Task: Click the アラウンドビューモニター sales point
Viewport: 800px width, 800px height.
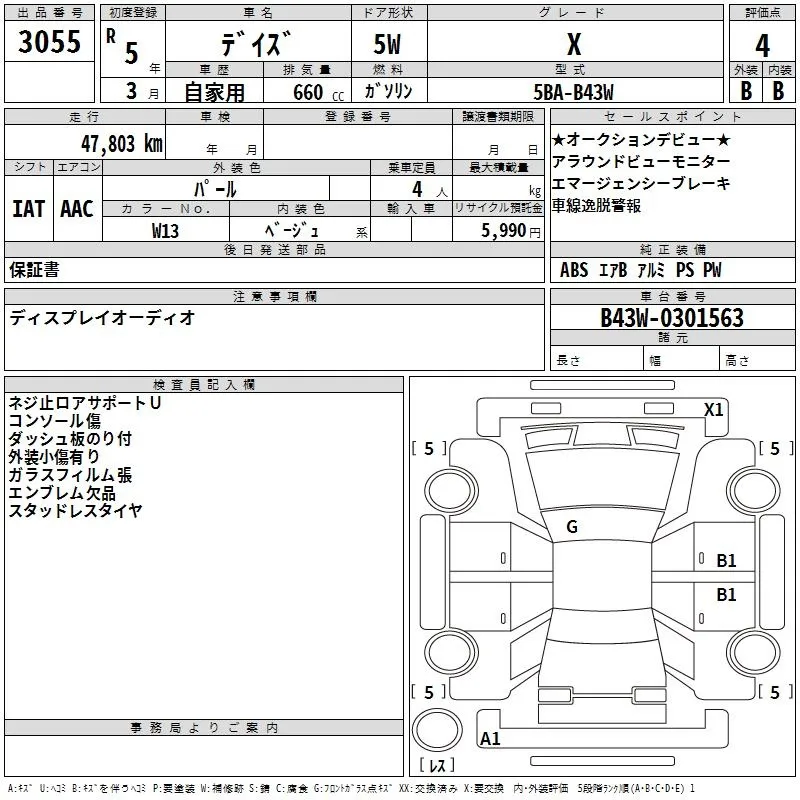Action: click(641, 161)
